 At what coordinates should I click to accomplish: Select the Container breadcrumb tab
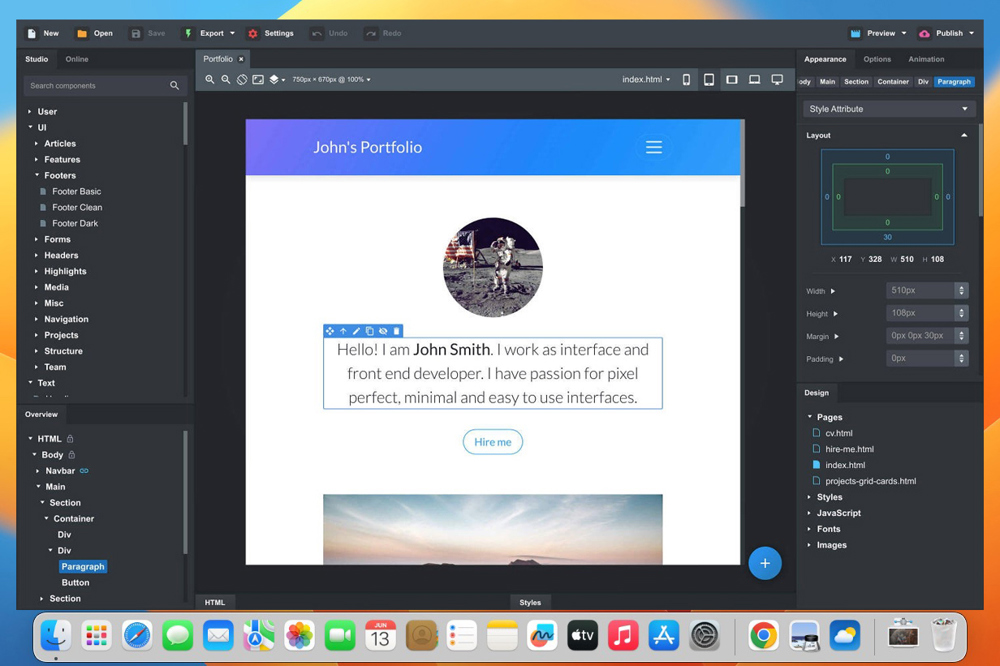893,82
